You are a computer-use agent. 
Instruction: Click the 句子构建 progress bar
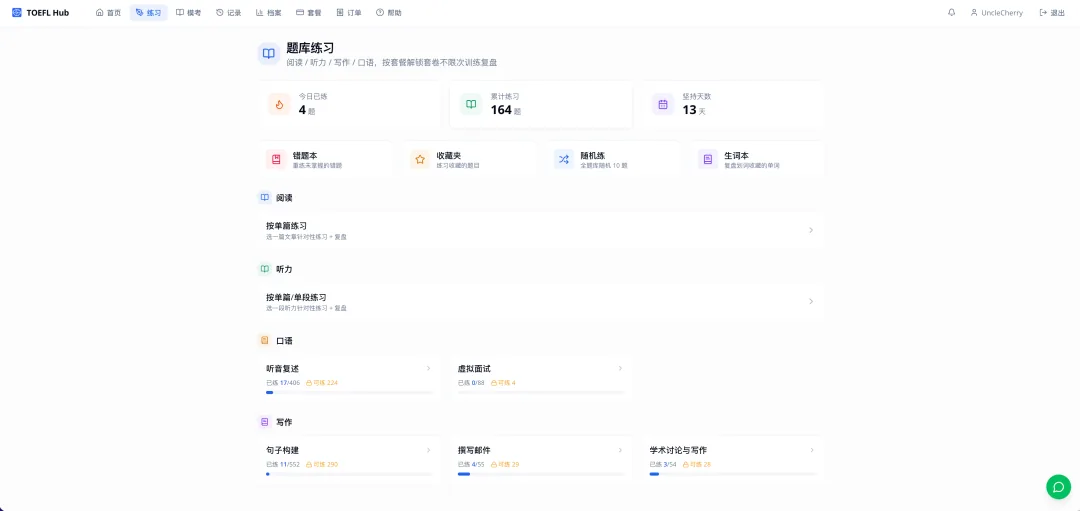349,474
